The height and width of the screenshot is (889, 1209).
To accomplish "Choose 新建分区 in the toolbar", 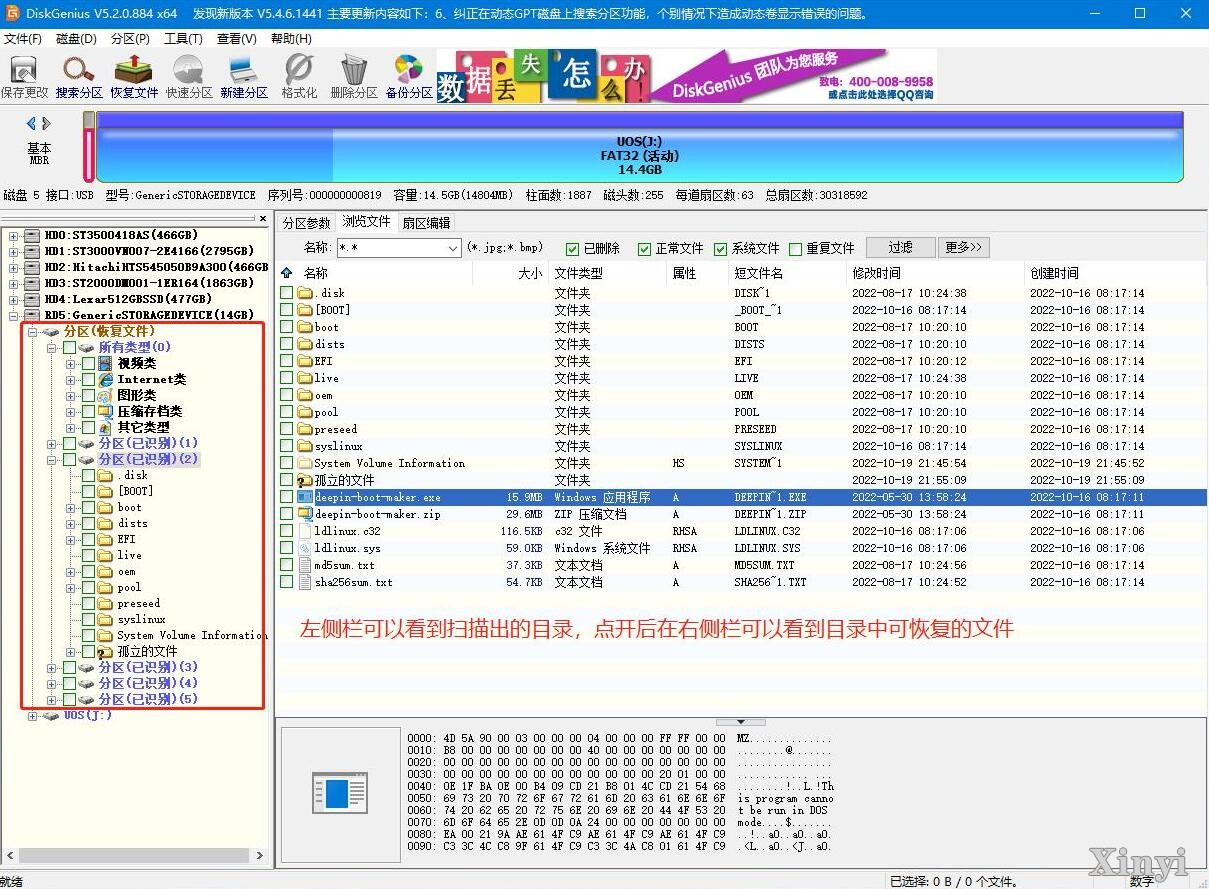I will coord(244,70).
